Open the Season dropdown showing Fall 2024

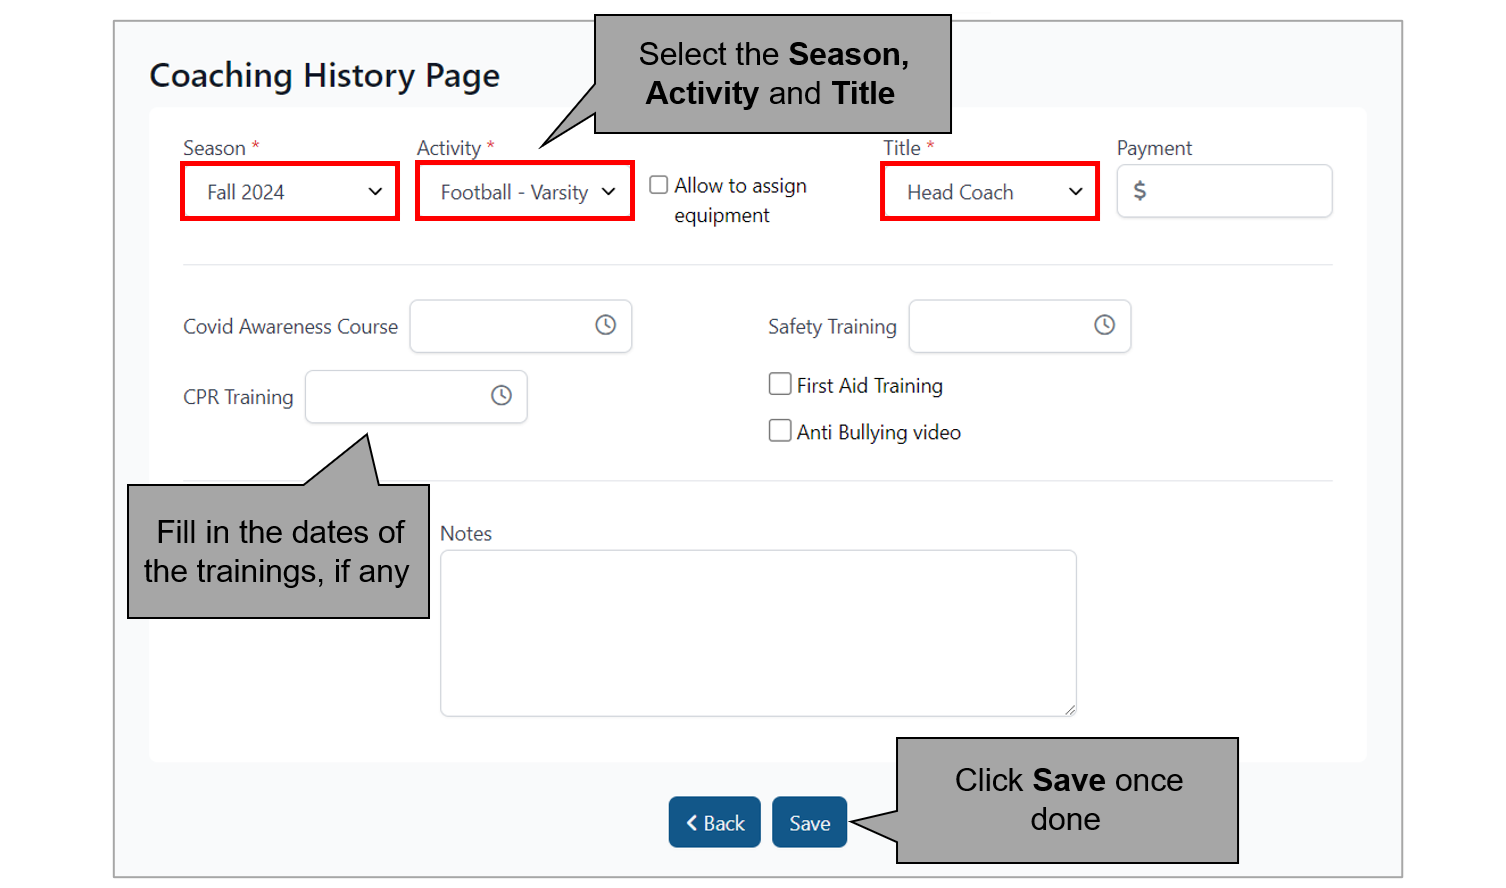[x=280, y=192]
